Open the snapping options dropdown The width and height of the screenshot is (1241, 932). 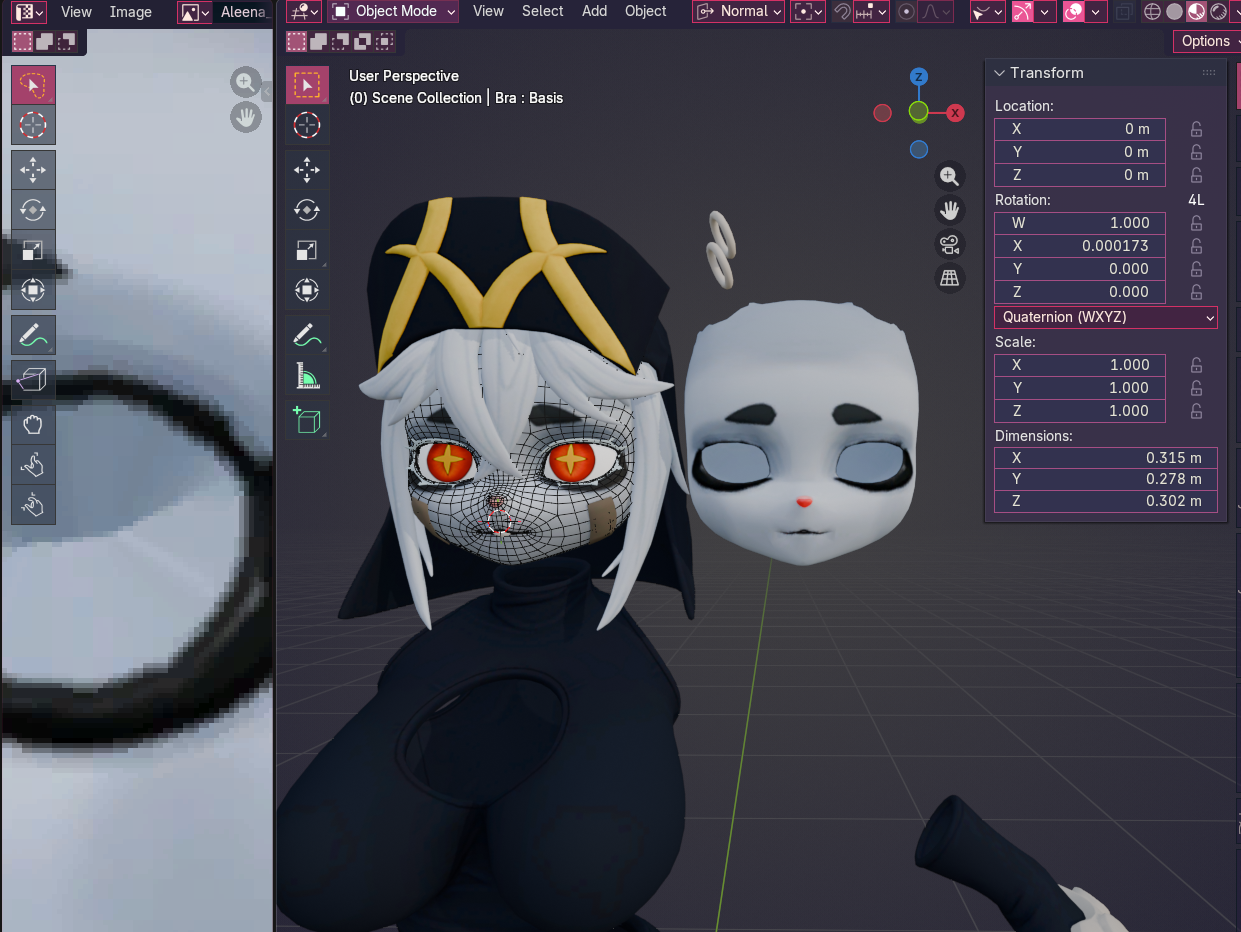click(x=871, y=12)
